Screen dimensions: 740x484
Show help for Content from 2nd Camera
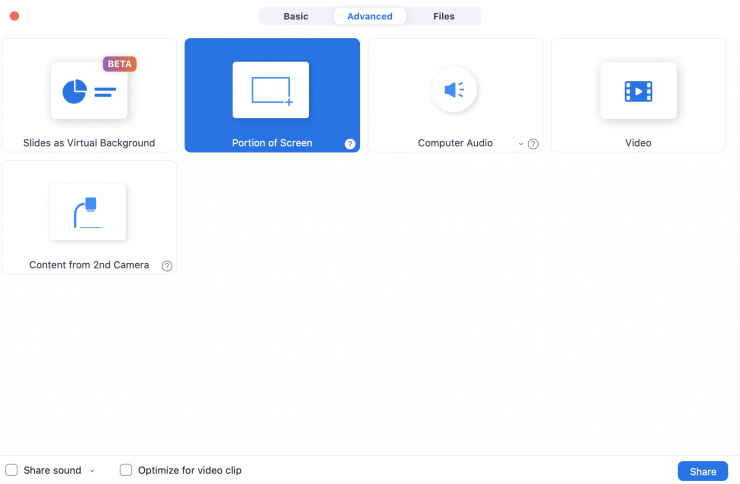[x=167, y=266]
